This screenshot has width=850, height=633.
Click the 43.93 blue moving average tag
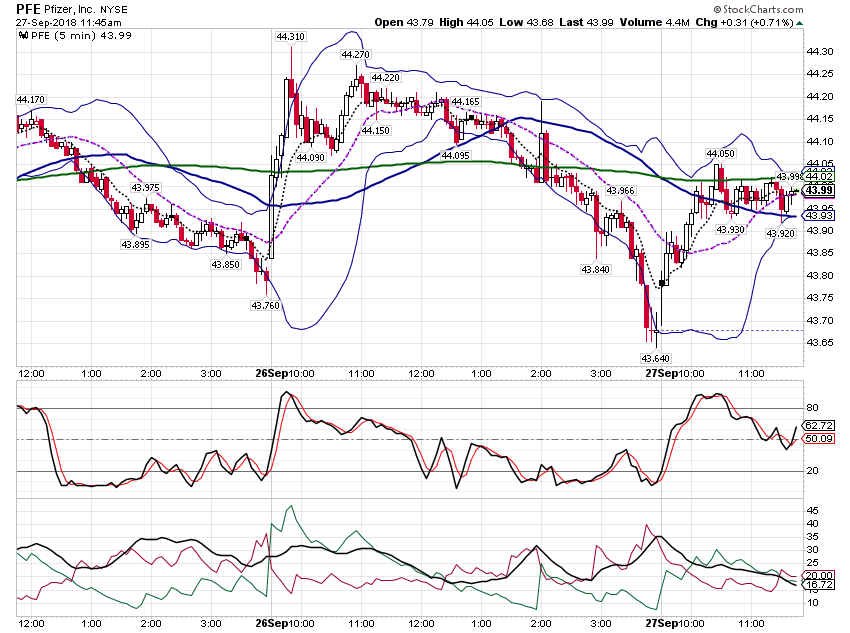click(x=819, y=216)
